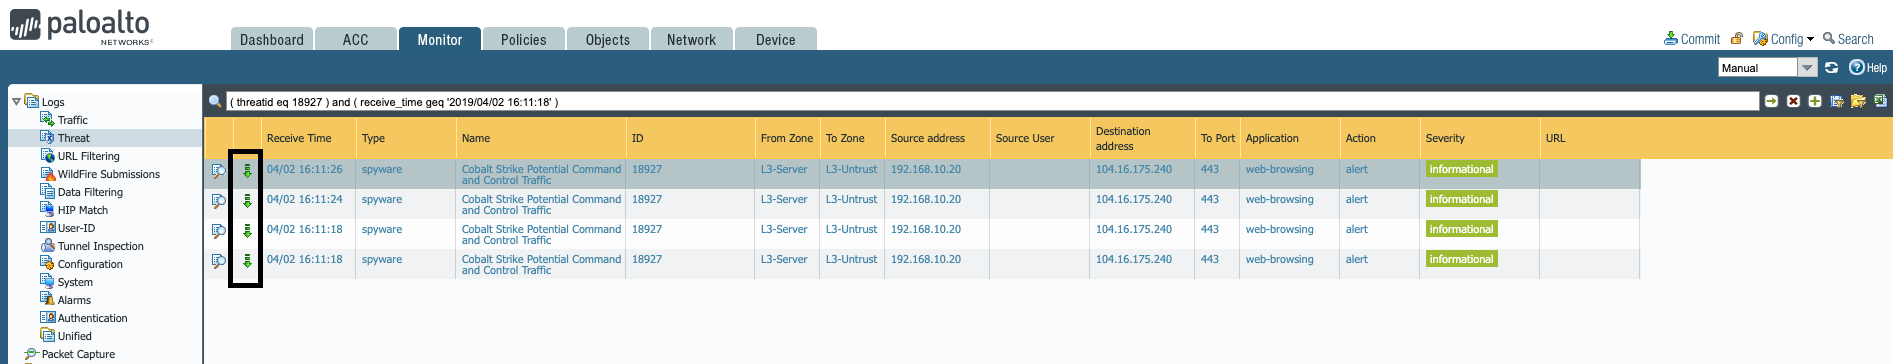Click spyware type in 16:11:24 row

382,199
